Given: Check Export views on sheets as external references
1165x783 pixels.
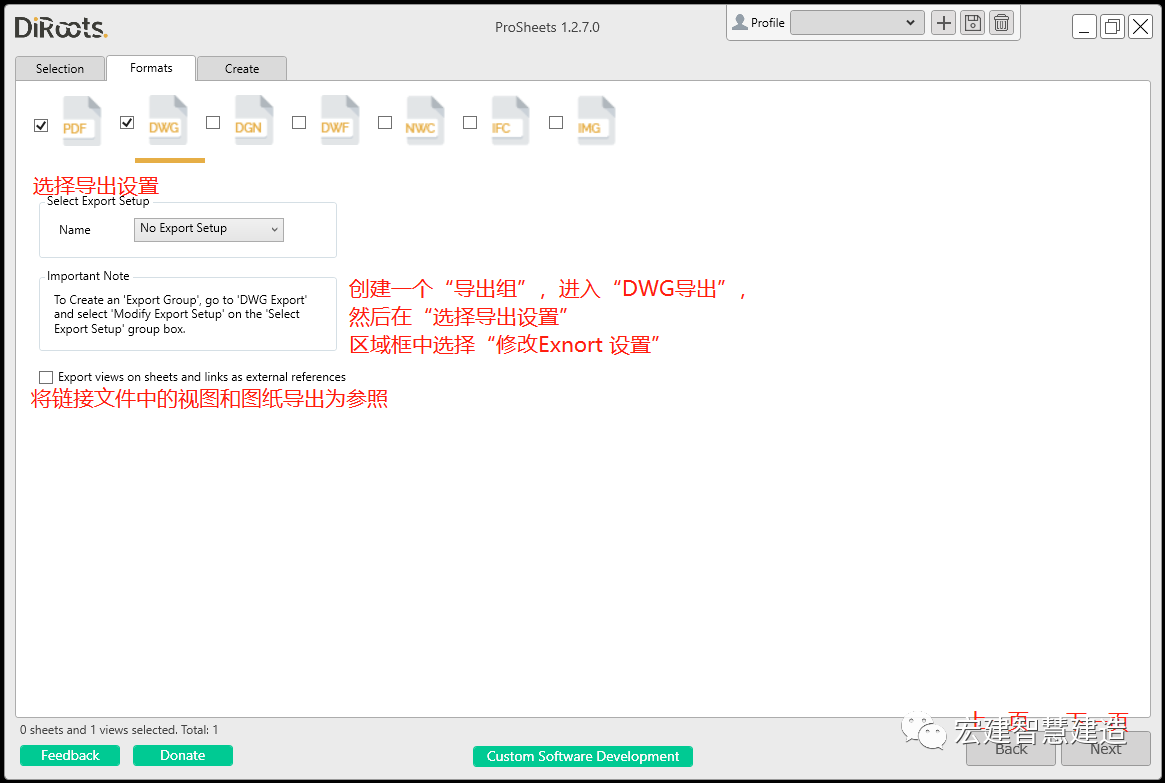Looking at the screenshot, I should point(46,377).
